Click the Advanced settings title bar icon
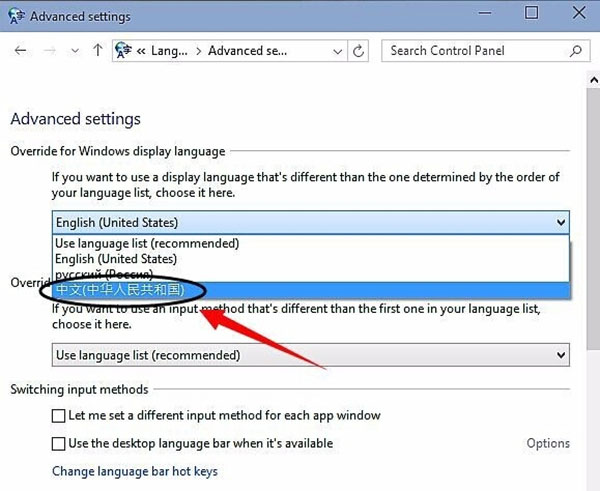Image resolution: width=600 pixels, height=491 pixels. [x=16, y=16]
